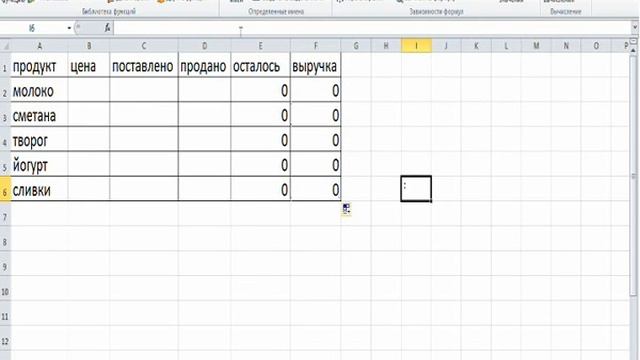Image resolution: width=640 pixels, height=360 pixels.
Task: Select column A header
Action: [39, 46]
